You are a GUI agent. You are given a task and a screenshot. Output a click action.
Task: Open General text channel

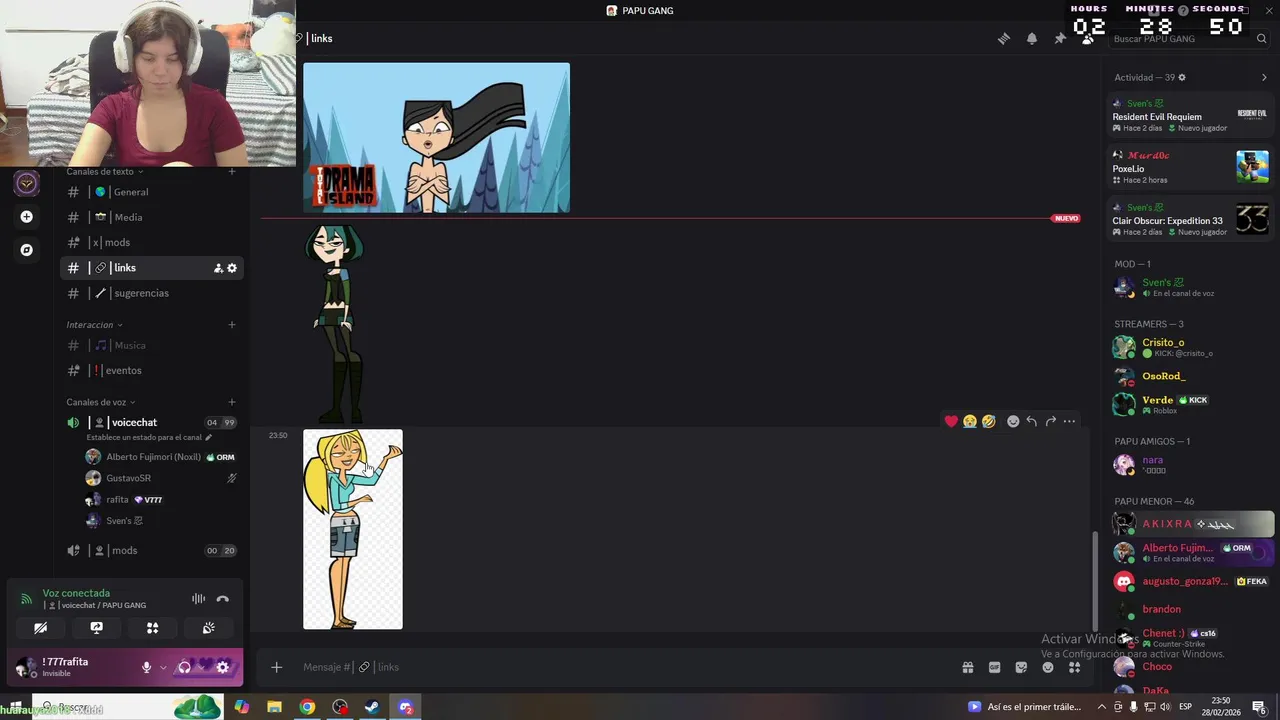pos(151,192)
